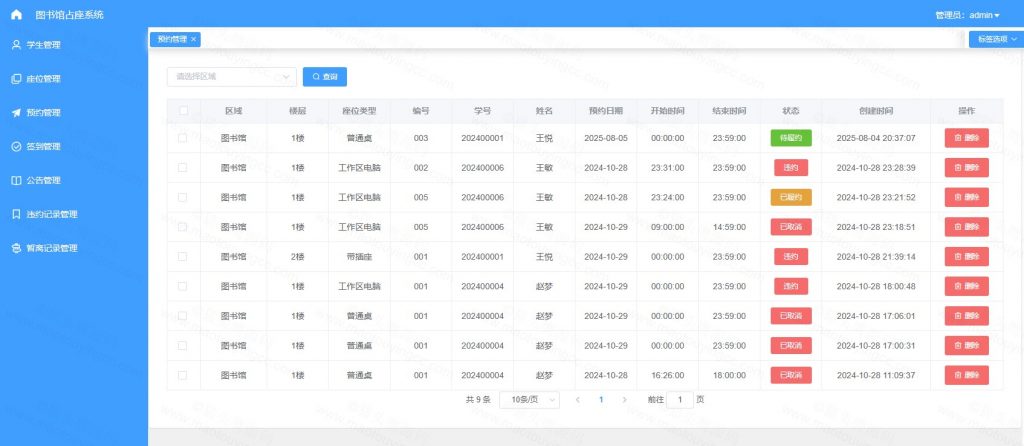Expand the 请选择区域 area select box
Image resolution: width=1024 pixels, height=446 pixels.
[232, 76]
